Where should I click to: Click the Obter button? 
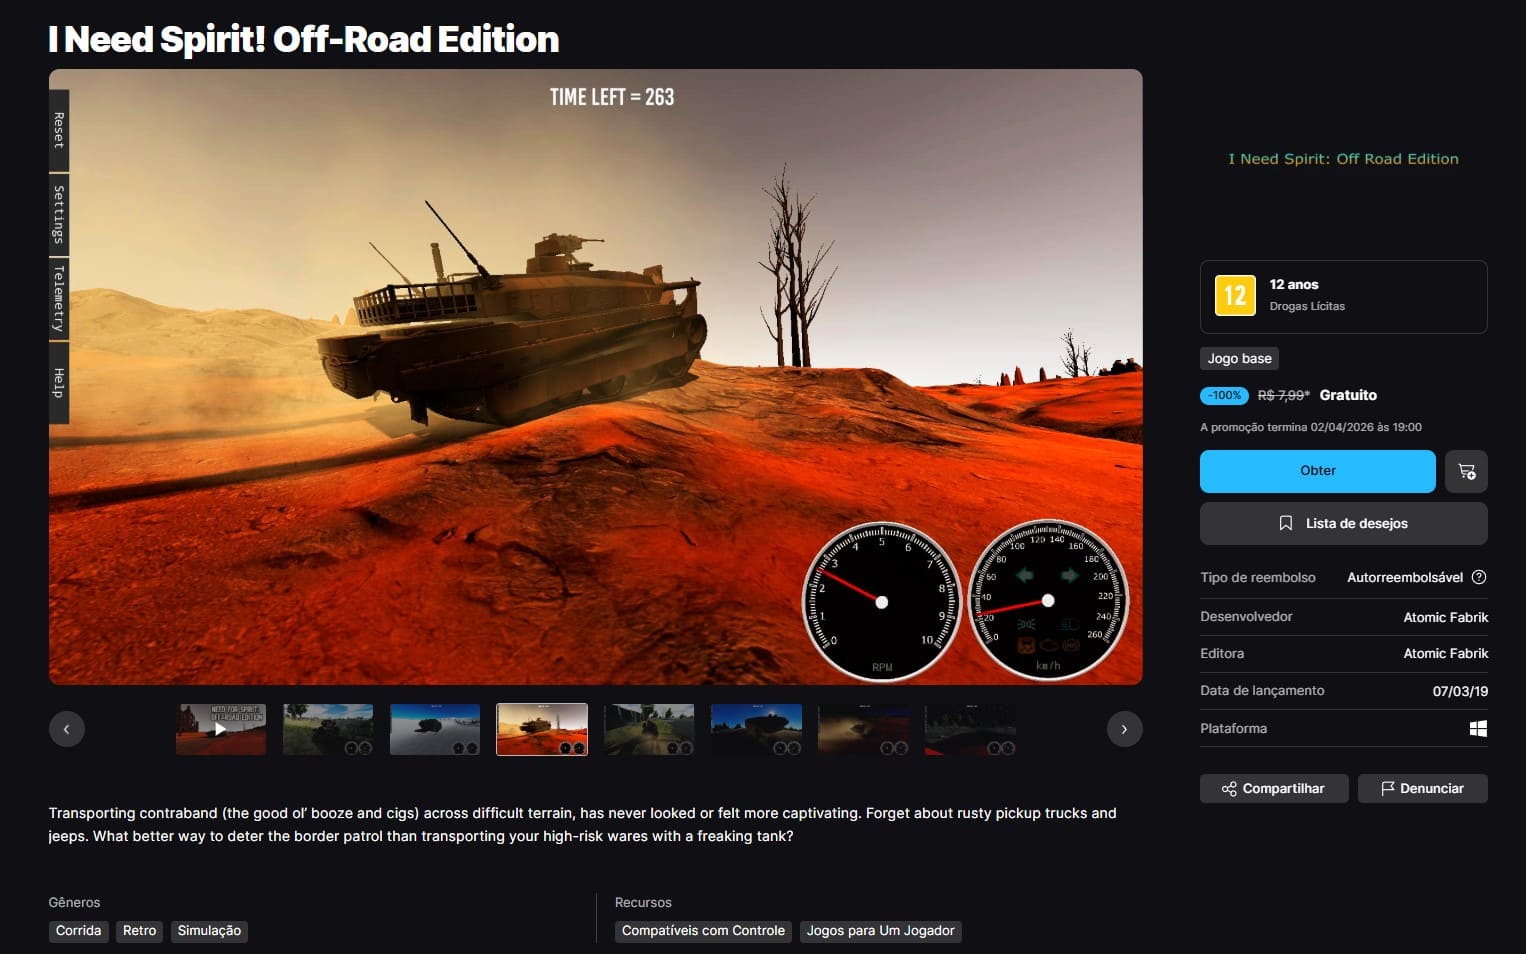(1317, 471)
